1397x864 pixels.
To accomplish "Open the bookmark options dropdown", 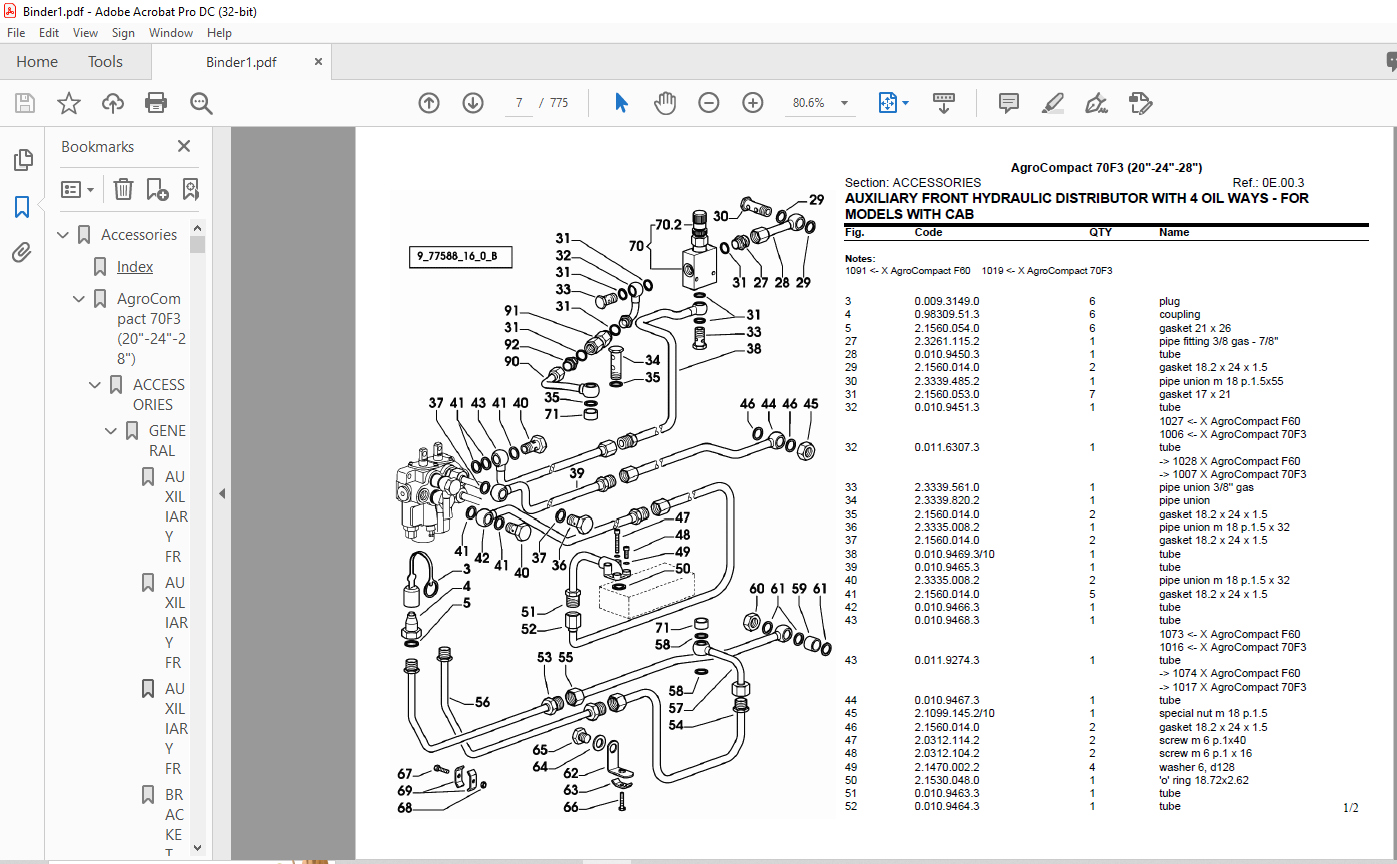I will point(78,189).
